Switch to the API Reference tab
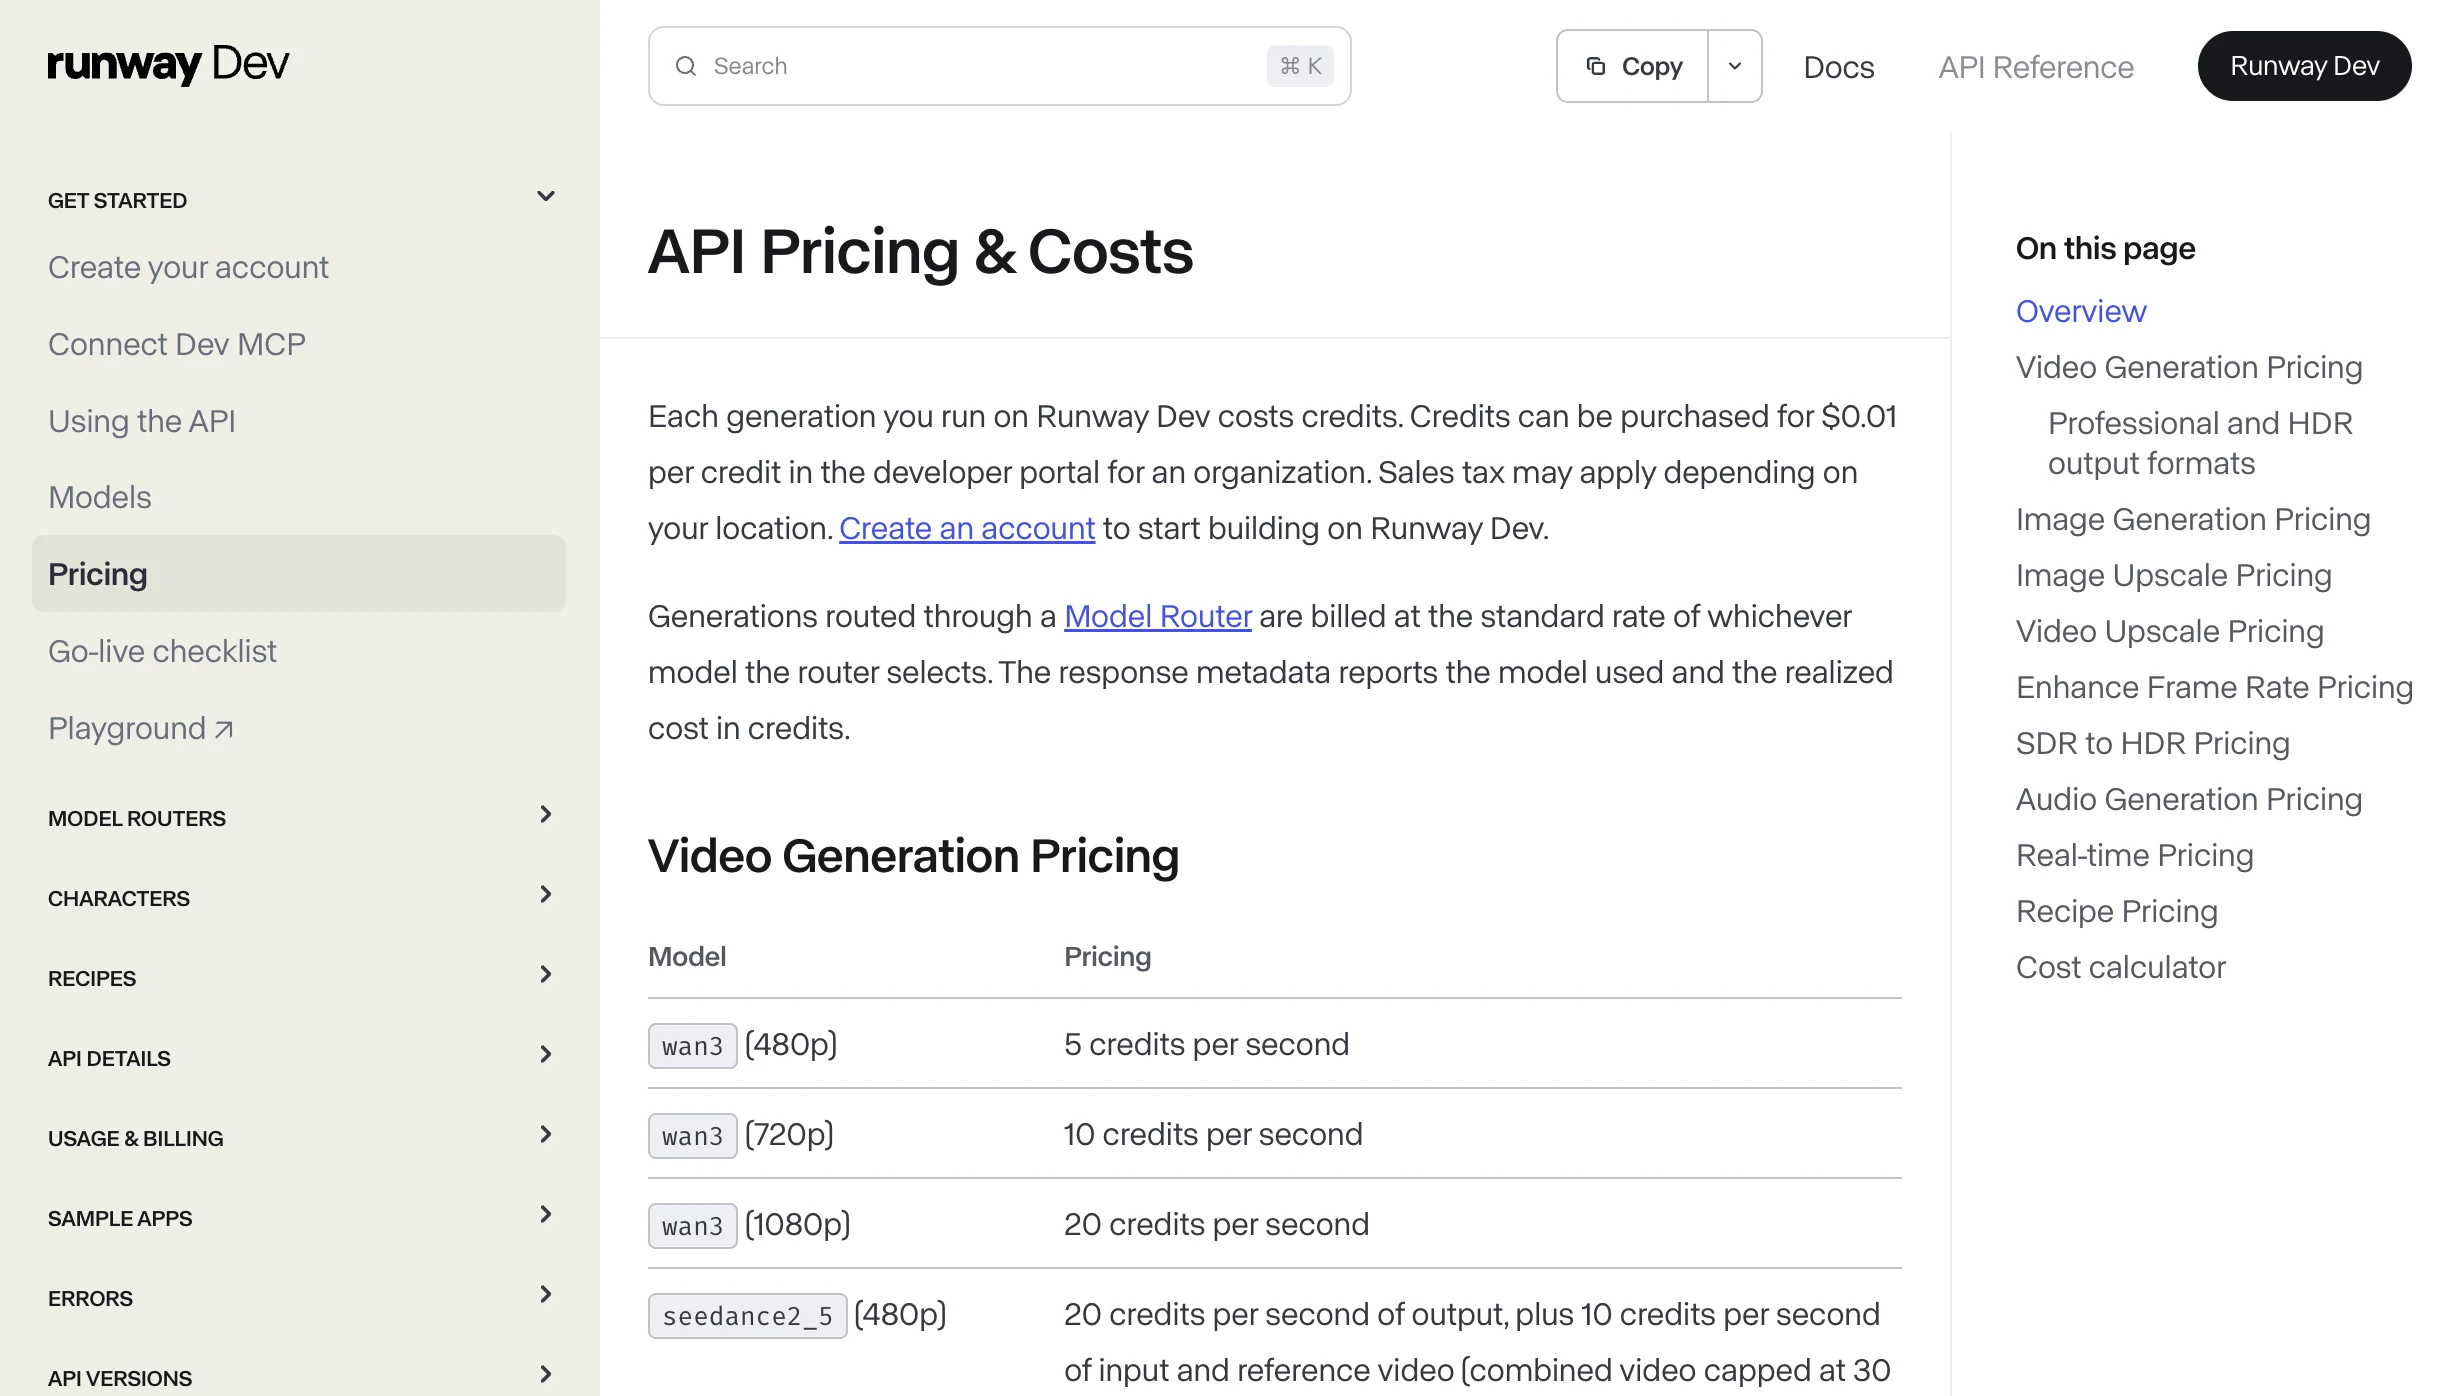 pyautogui.click(x=2036, y=67)
